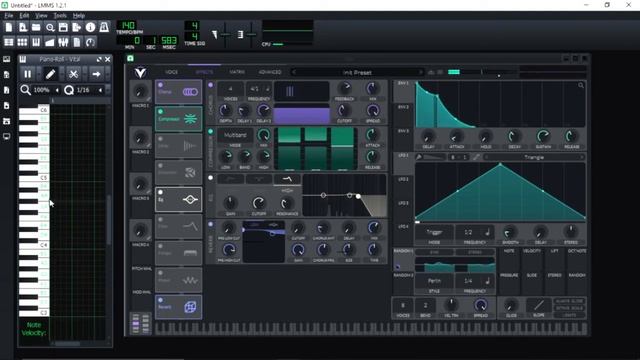Viewport: 640px width, 360px height.
Task: Toggle the EQ effect power dot in list
Action: [x=160, y=192]
